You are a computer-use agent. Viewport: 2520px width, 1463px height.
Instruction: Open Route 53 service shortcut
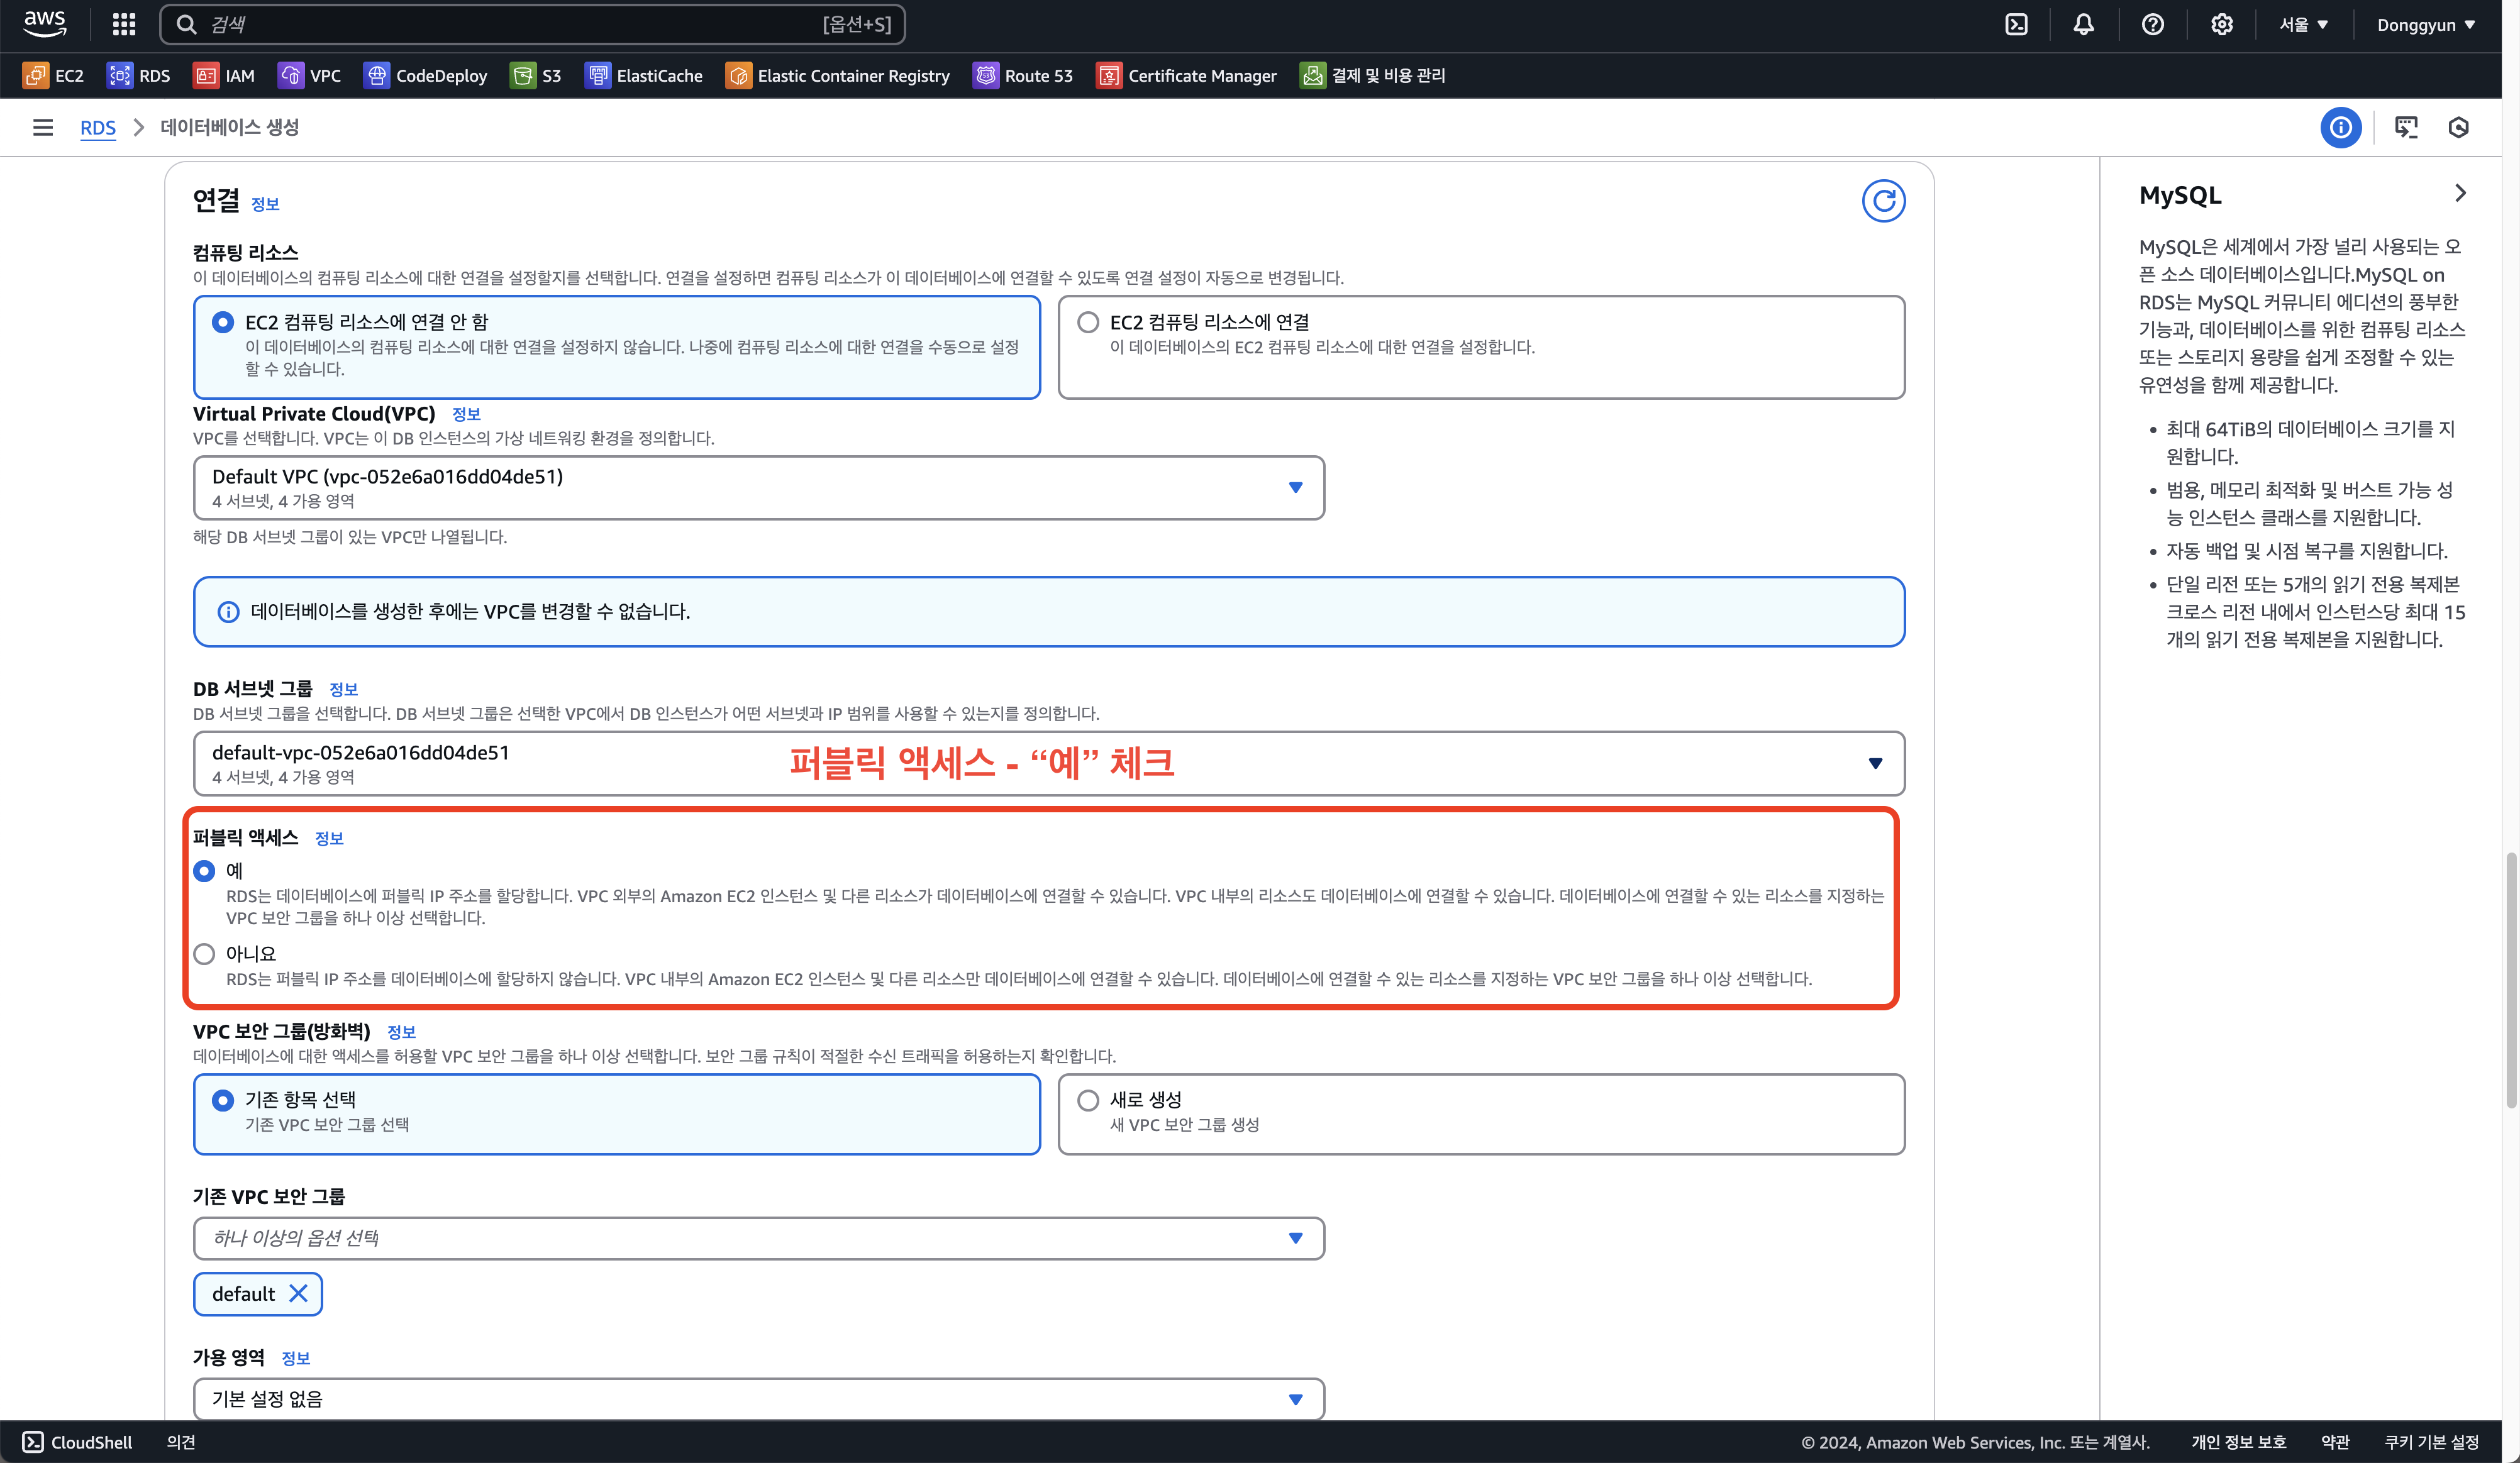point(1022,75)
